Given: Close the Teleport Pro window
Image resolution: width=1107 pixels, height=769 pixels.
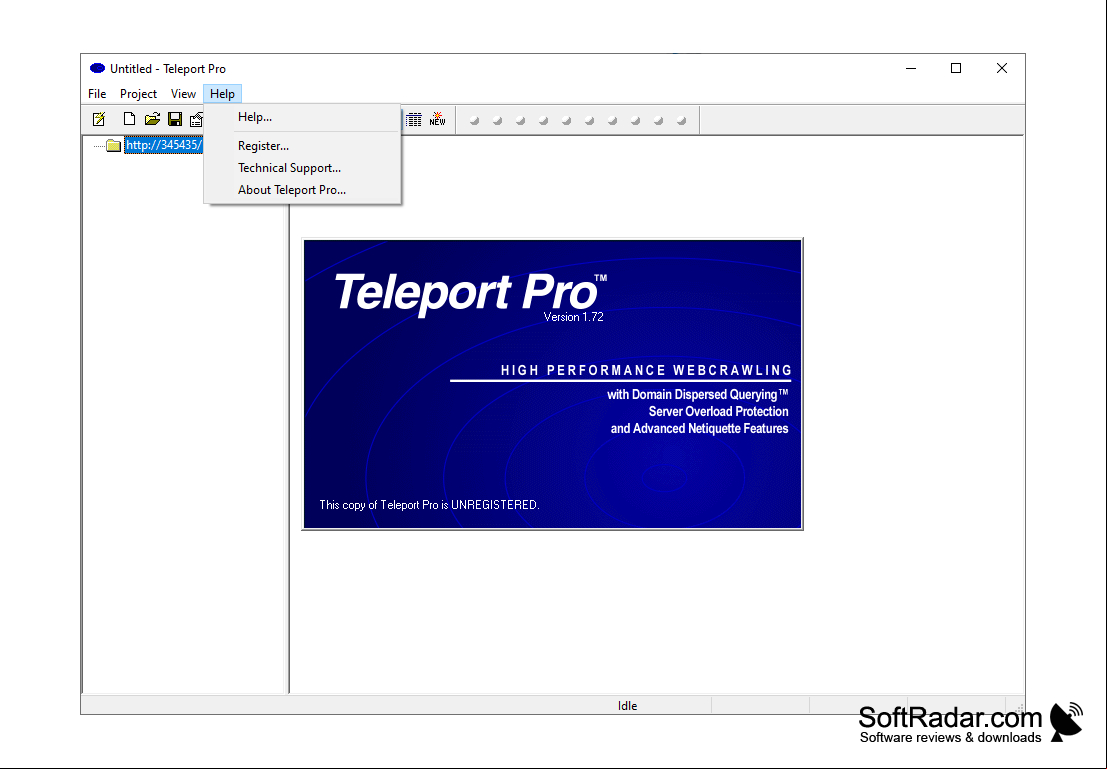Looking at the screenshot, I should (1002, 68).
